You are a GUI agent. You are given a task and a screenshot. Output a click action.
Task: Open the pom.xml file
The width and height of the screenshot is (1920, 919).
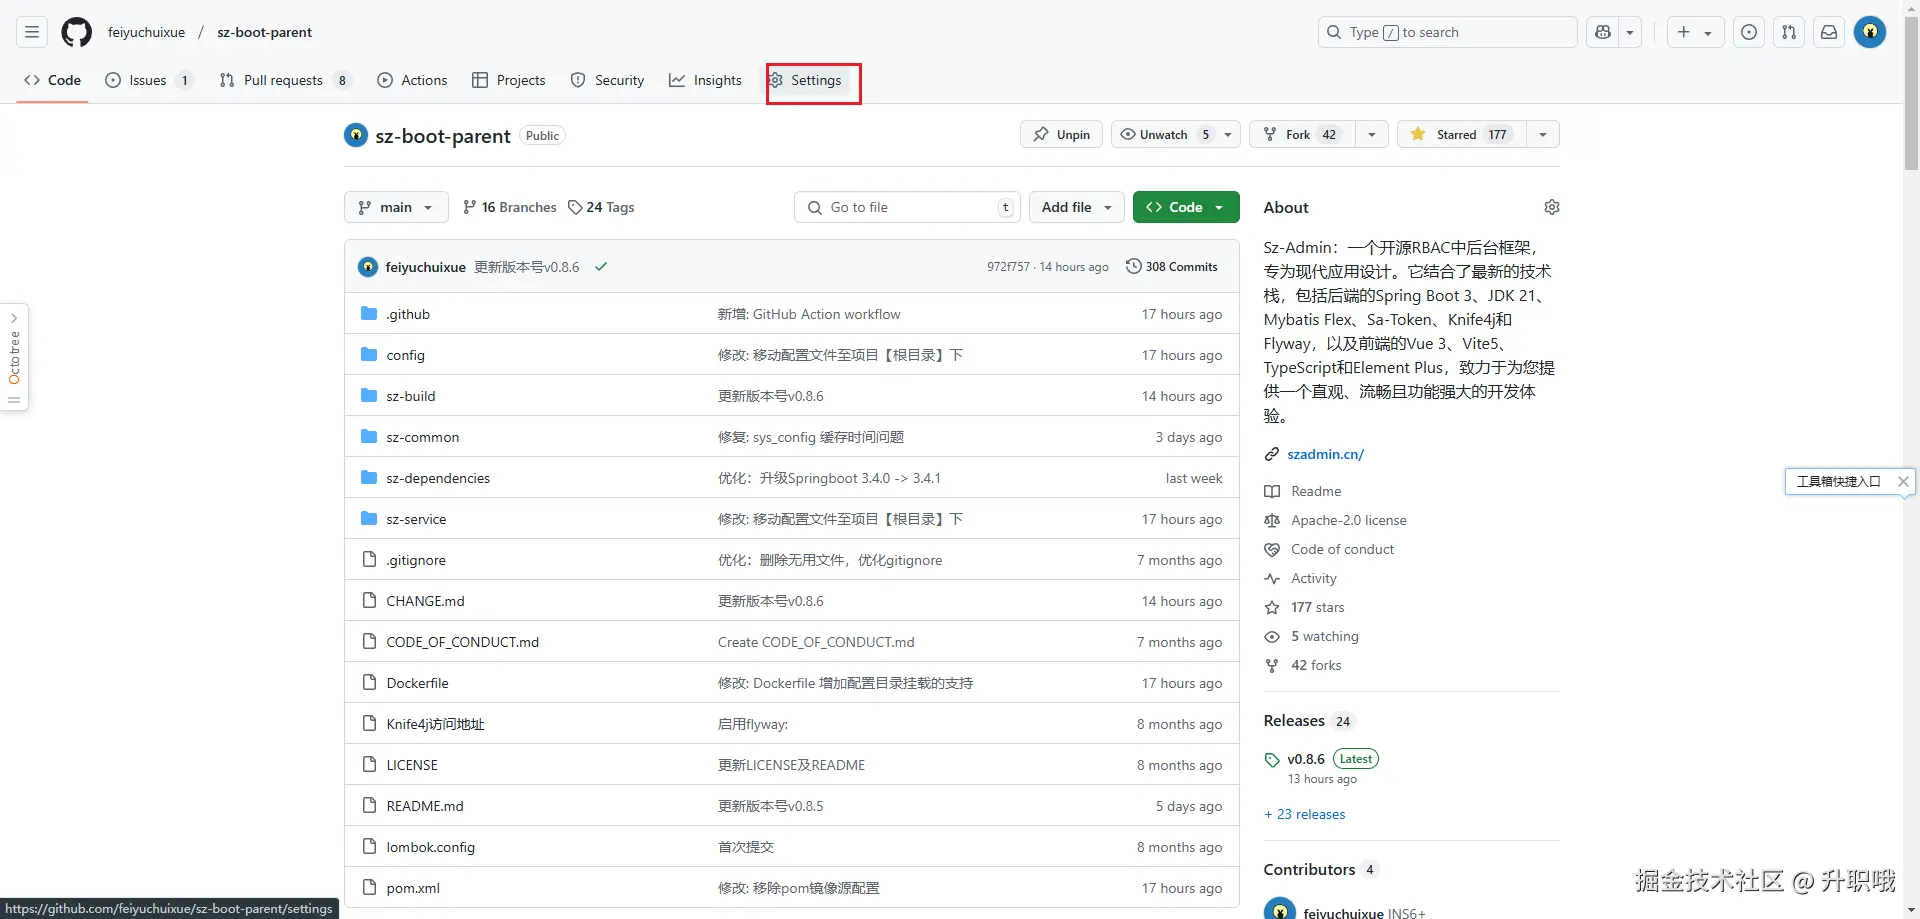413,888
